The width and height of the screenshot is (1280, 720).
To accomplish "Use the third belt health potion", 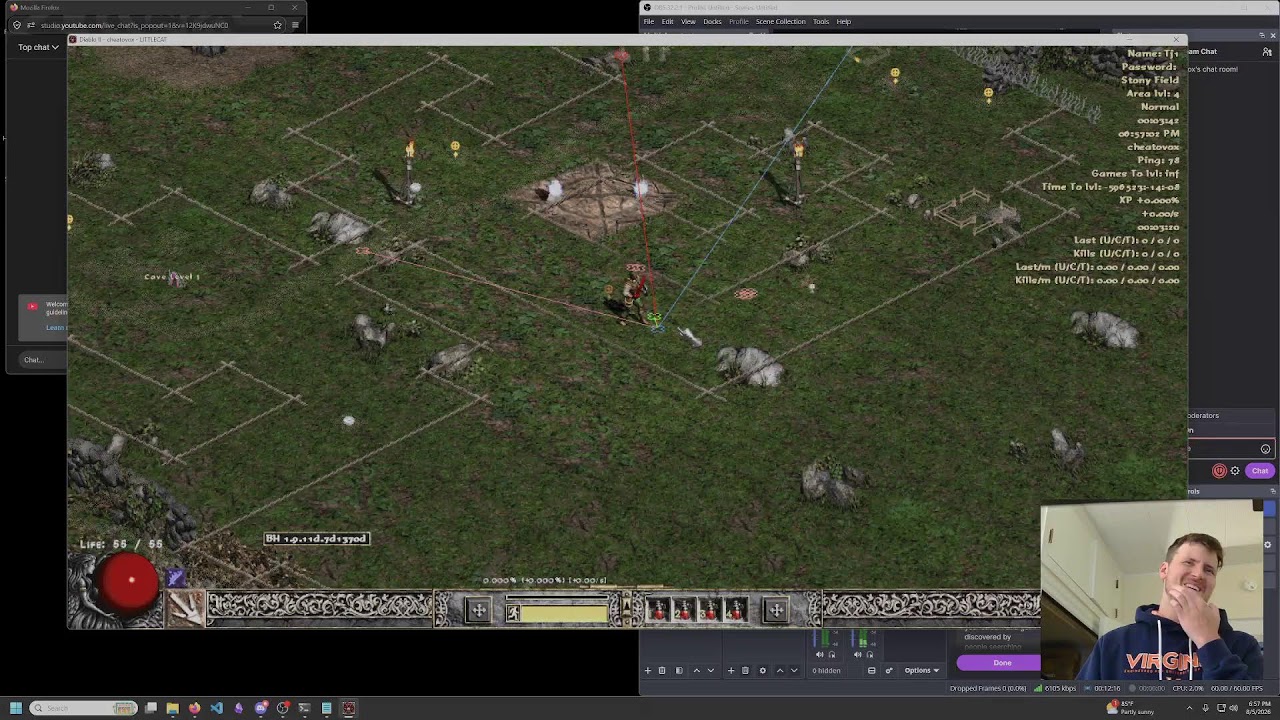I will [x=710, y=610].
